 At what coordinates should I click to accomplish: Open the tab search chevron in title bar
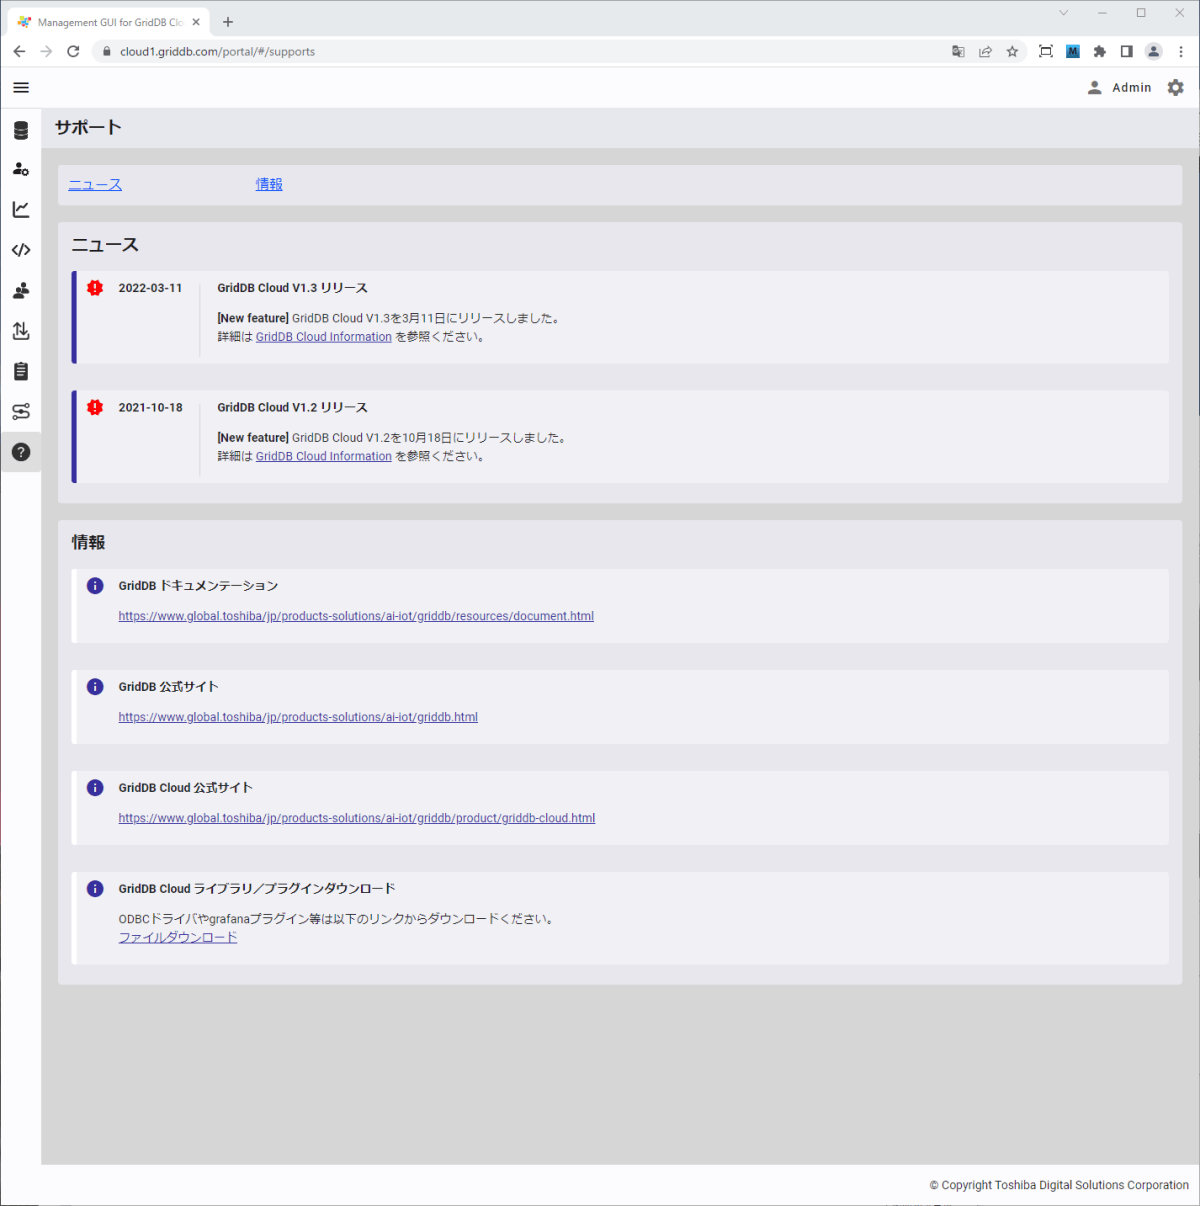(1064, 13)
